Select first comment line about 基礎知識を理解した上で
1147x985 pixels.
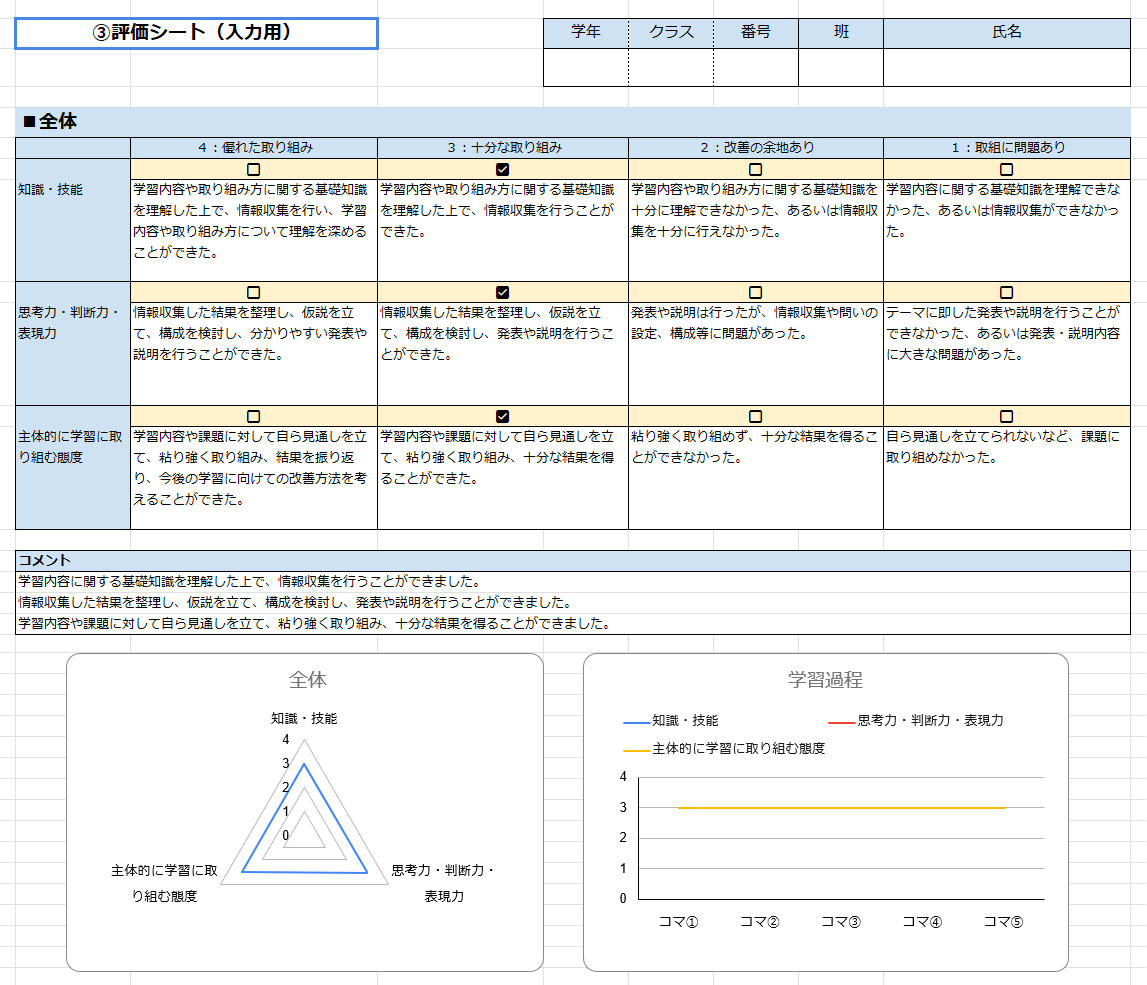tap(573, 582)
